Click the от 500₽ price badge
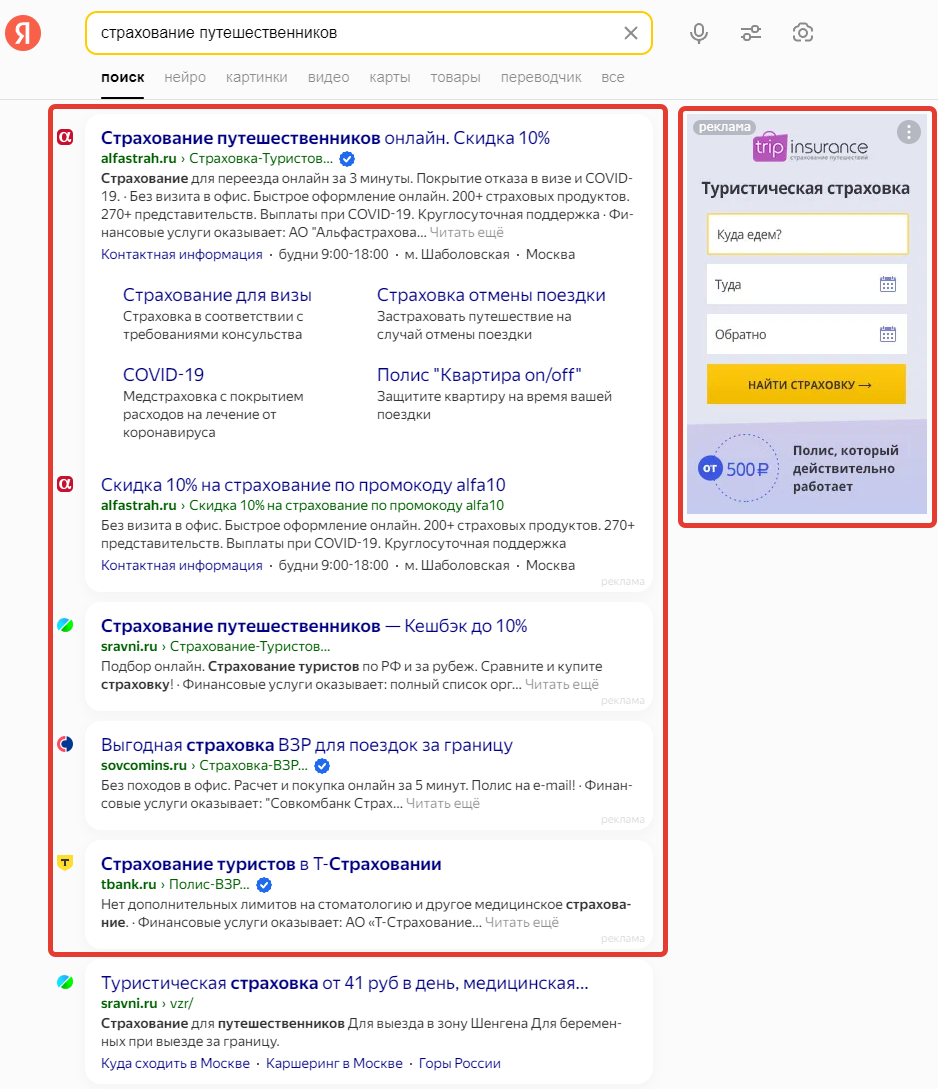The width and height of the screenshot is (938, 1089). pyautogui.click(x=737, y=469)
